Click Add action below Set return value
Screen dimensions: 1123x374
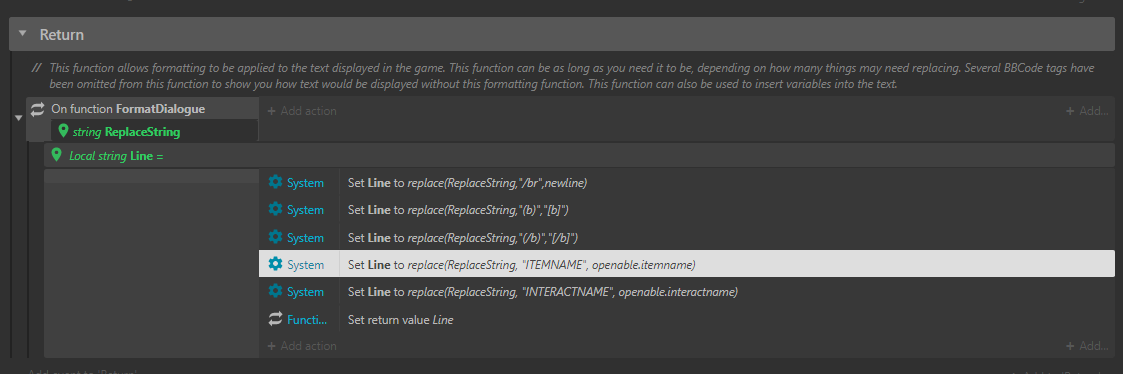[302, 346]
